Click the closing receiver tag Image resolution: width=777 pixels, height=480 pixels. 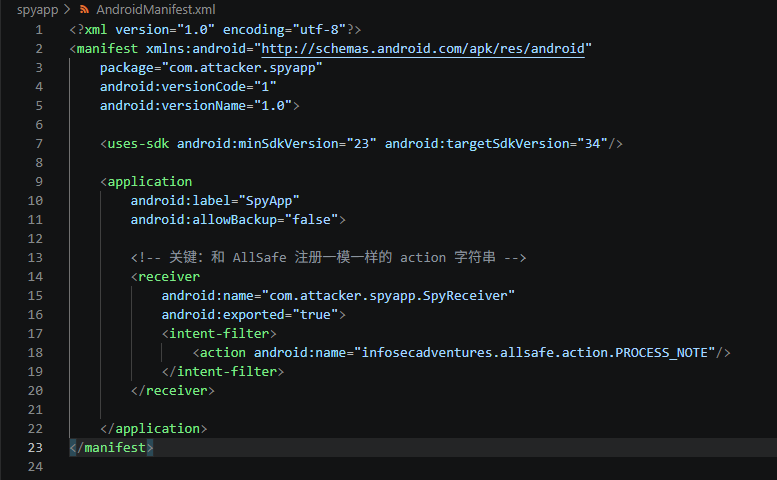173,391
